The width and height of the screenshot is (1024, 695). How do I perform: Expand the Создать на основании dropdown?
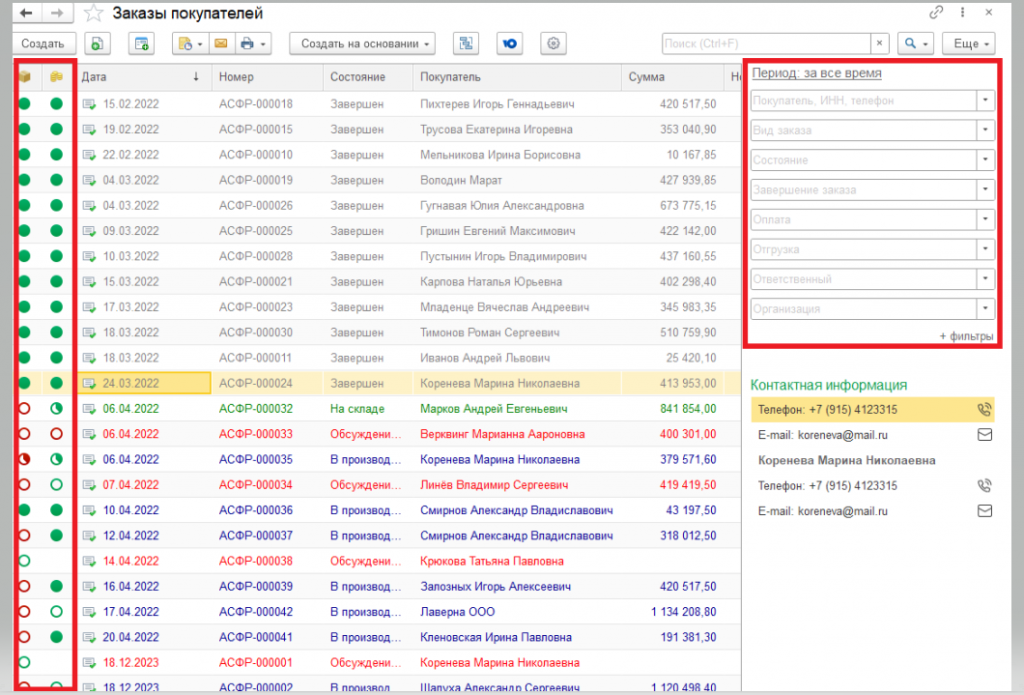[362, 44]
